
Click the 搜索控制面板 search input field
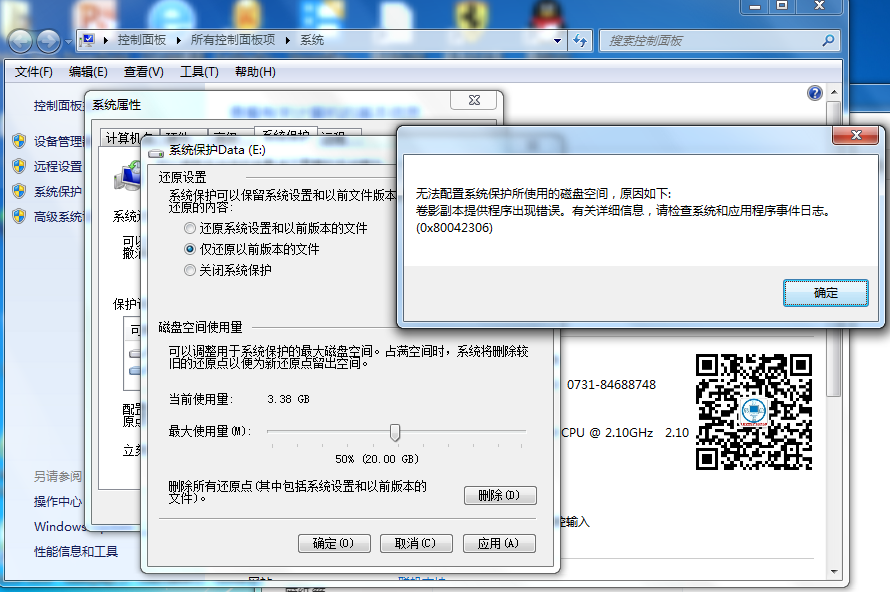[710, 41]
